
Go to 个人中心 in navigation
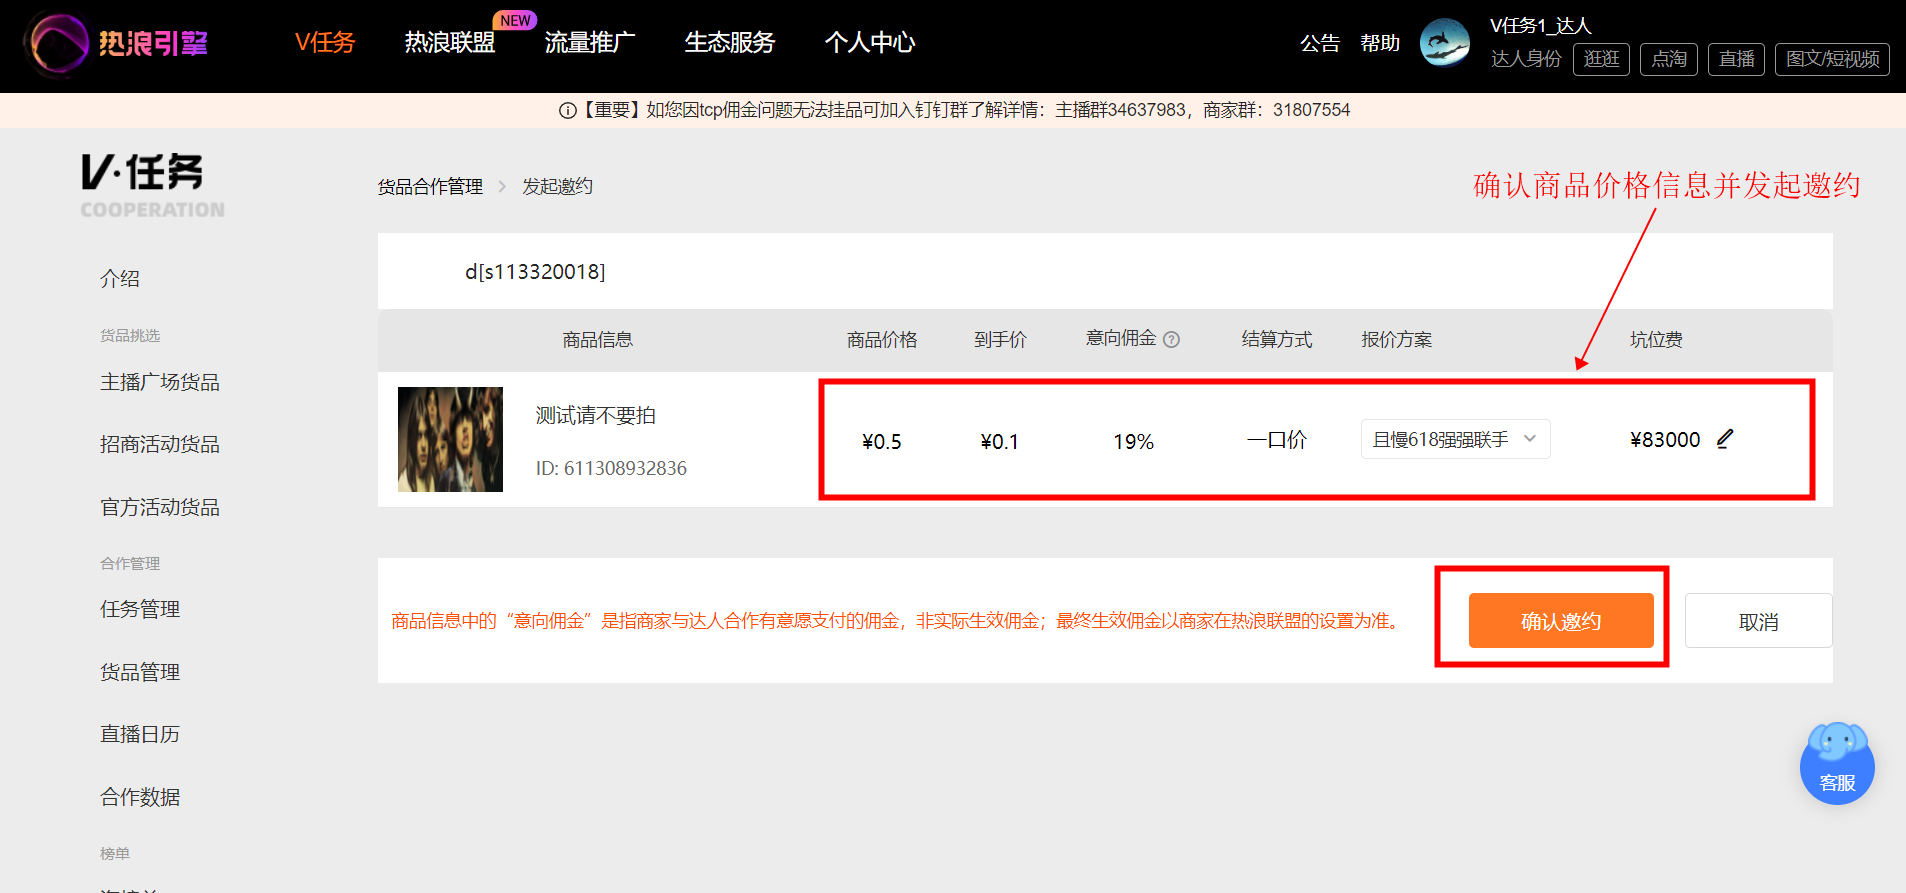coord(870,42)
